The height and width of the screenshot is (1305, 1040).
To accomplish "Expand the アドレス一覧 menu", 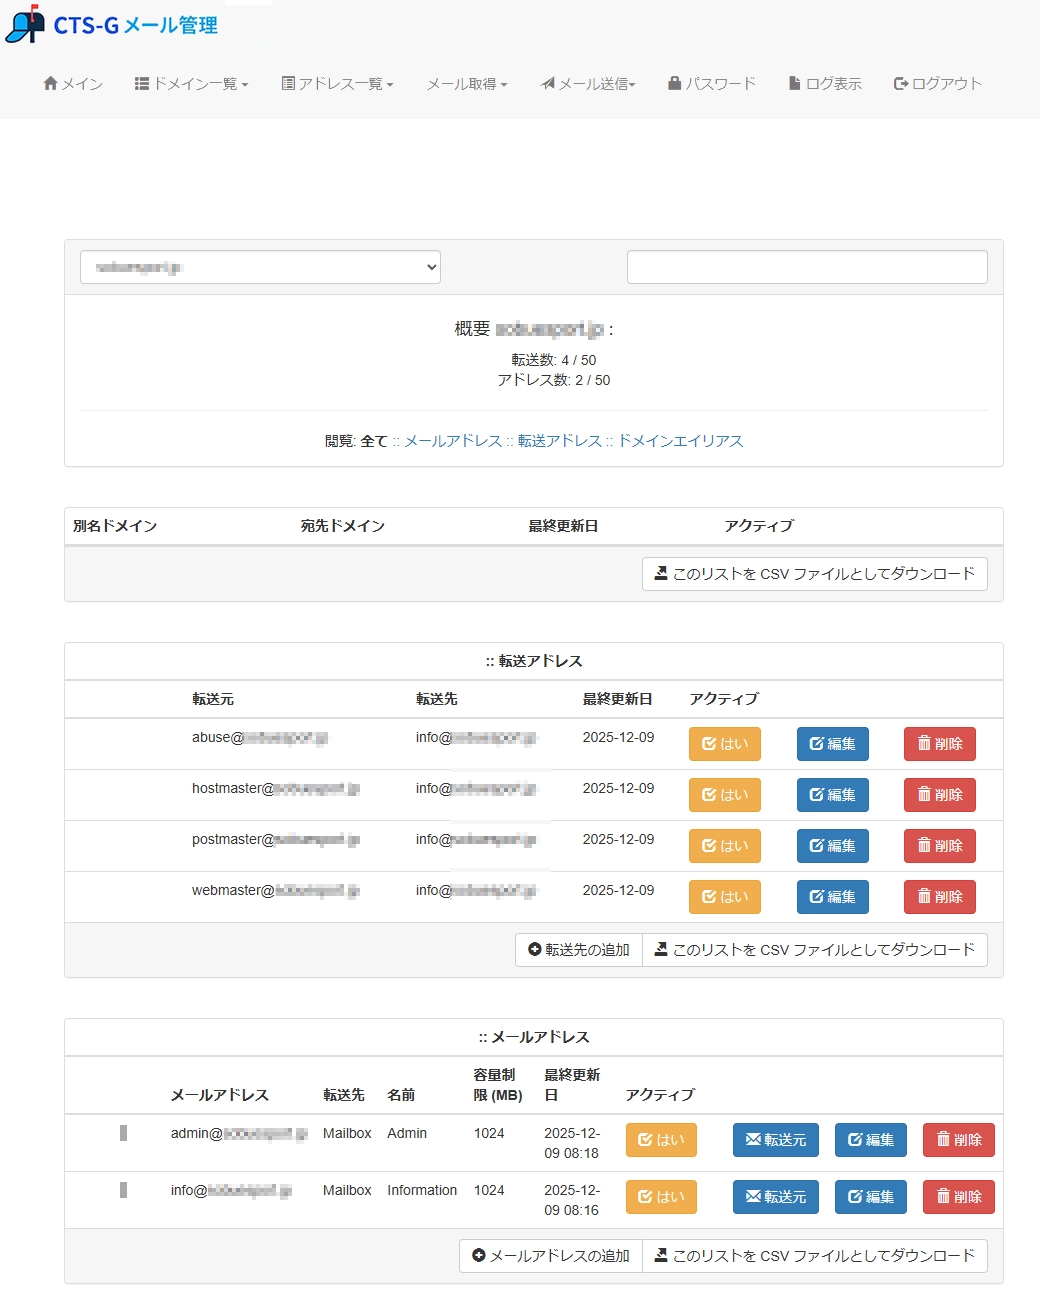I will (x=337, y=84).
